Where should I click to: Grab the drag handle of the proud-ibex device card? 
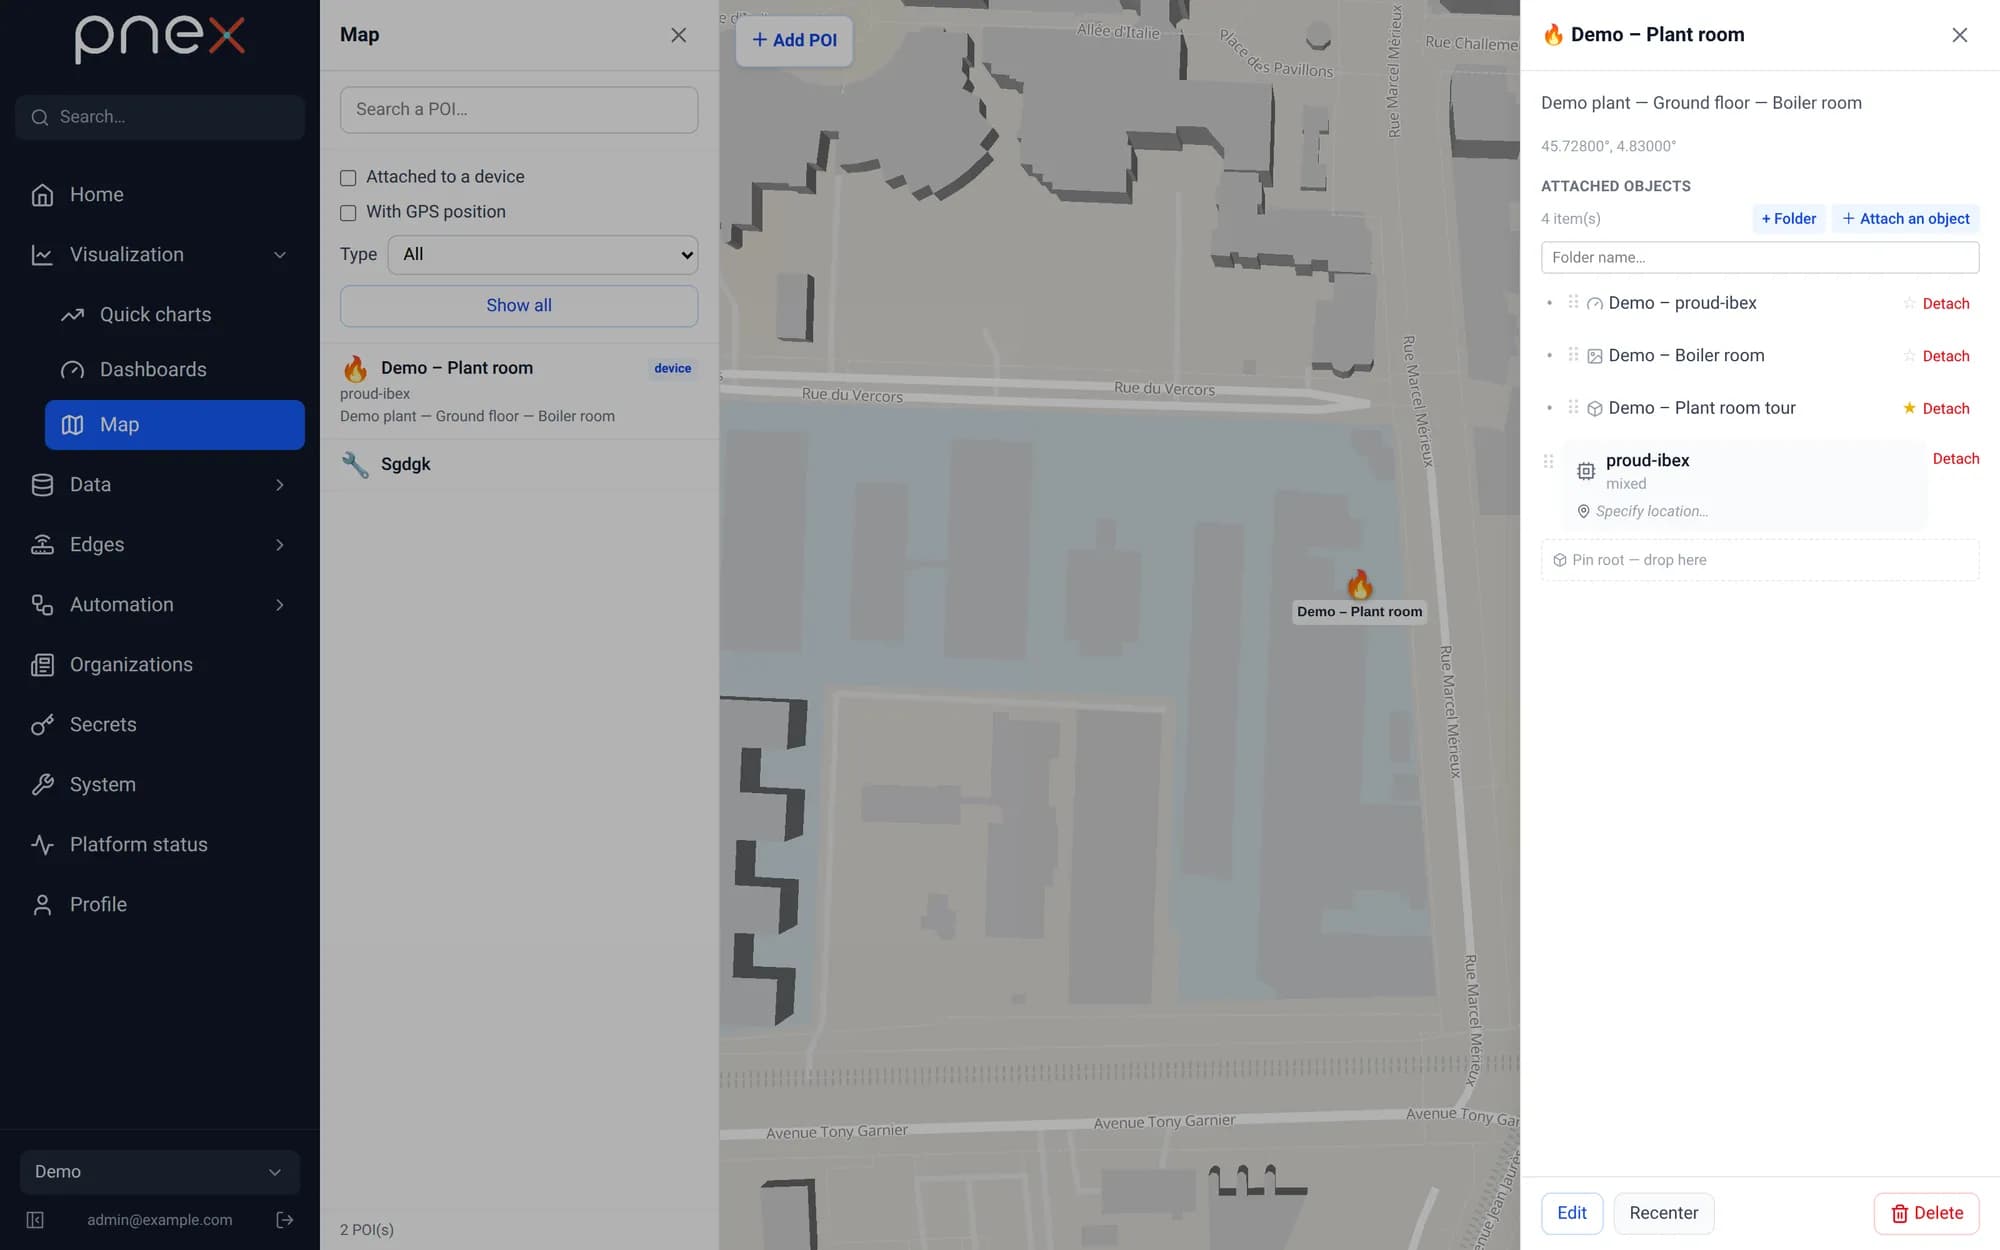(1548, 461)
